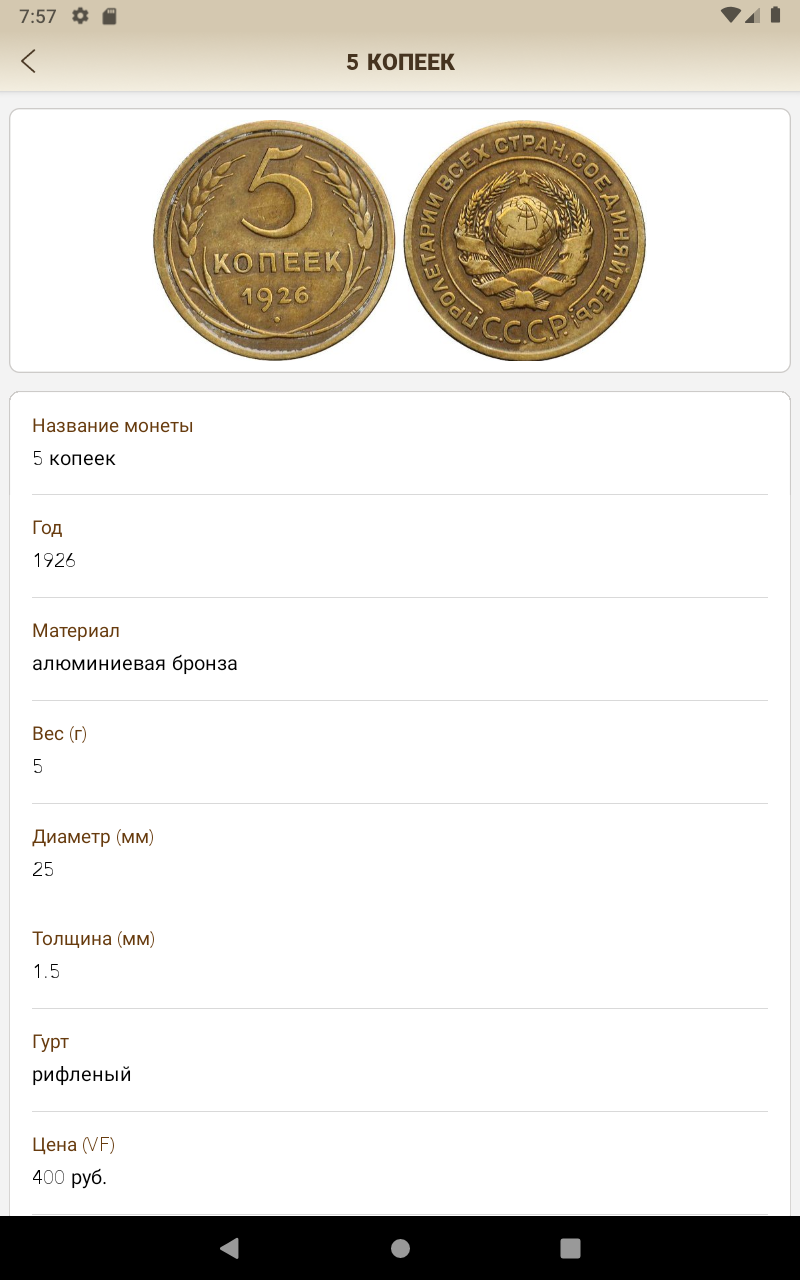Tap the battery status icon
Image resolution: width=800 pixels, height=1280 pixels.
[775, 16]
